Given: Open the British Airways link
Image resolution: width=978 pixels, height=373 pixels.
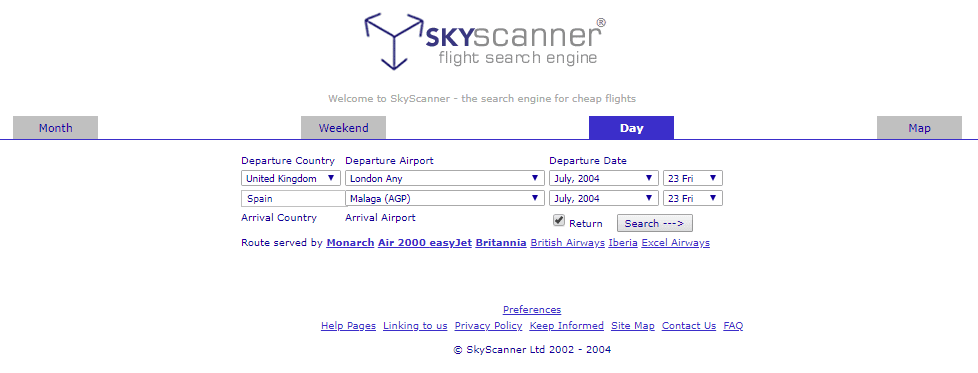Looking at the screenshot, I should (x=568, y=243).
